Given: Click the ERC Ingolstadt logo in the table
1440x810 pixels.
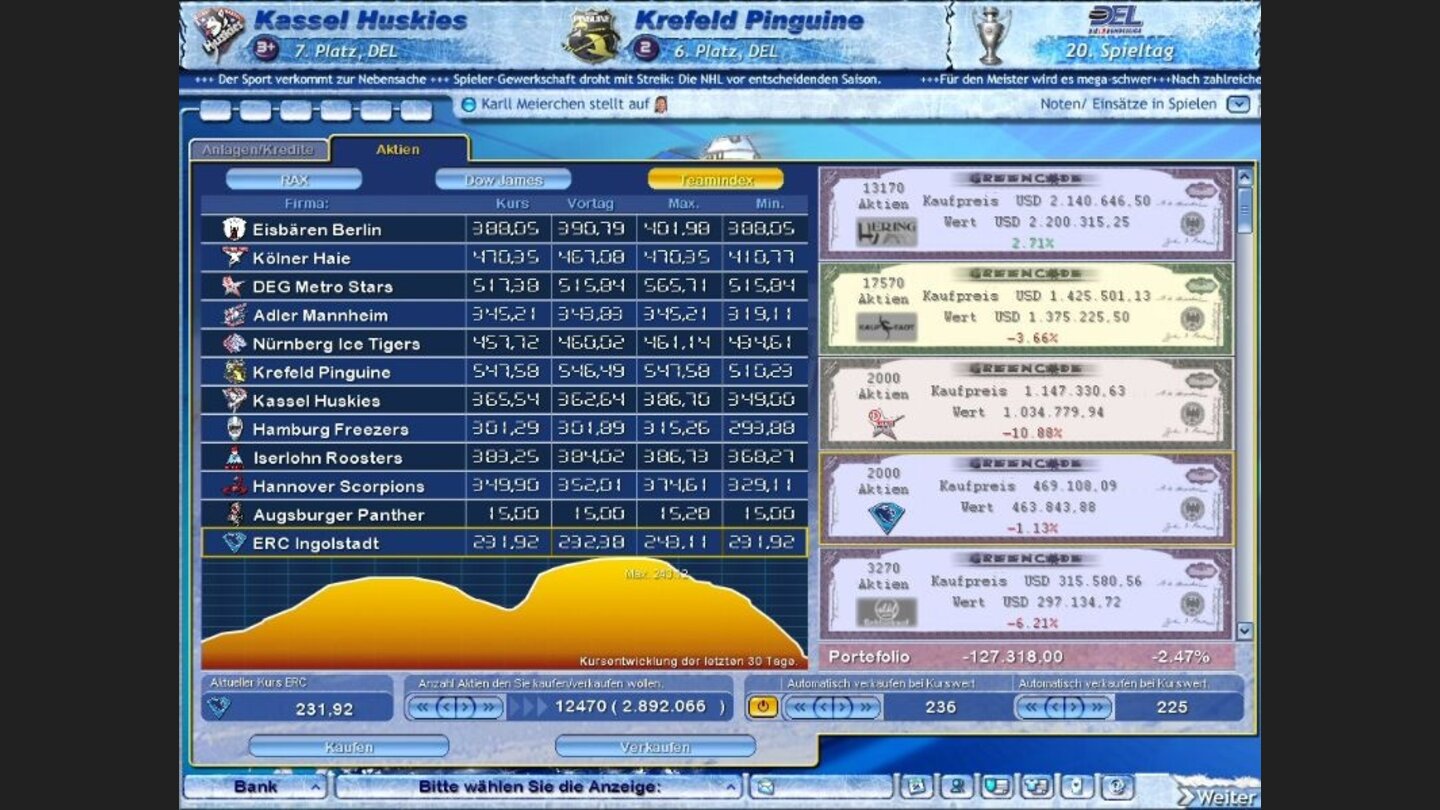Looking at the screenshot, I should [x=234, y=543].
